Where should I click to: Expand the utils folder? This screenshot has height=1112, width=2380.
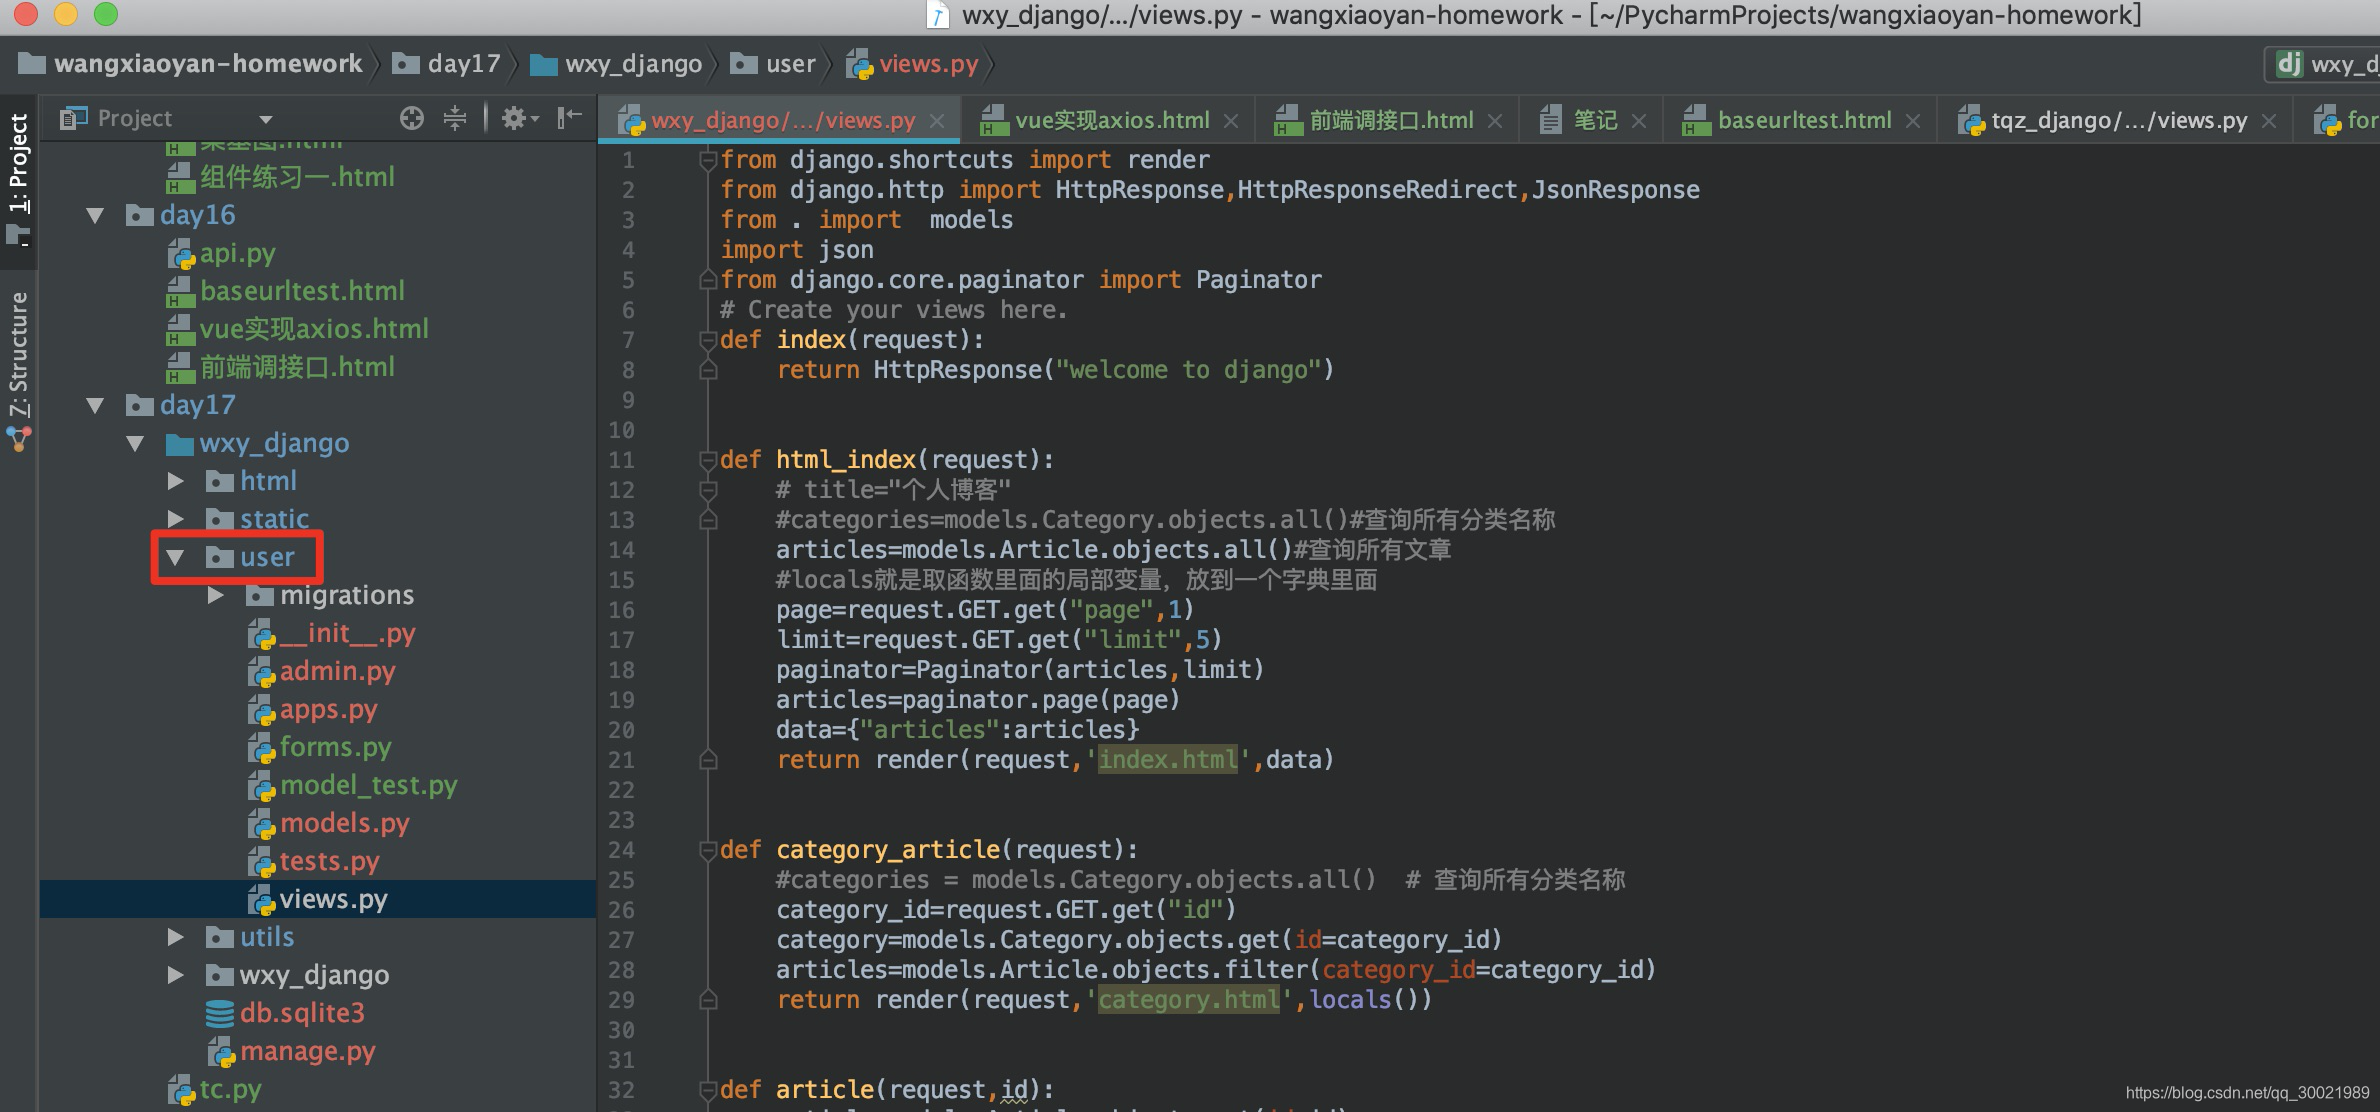click(x=175, y=937)
